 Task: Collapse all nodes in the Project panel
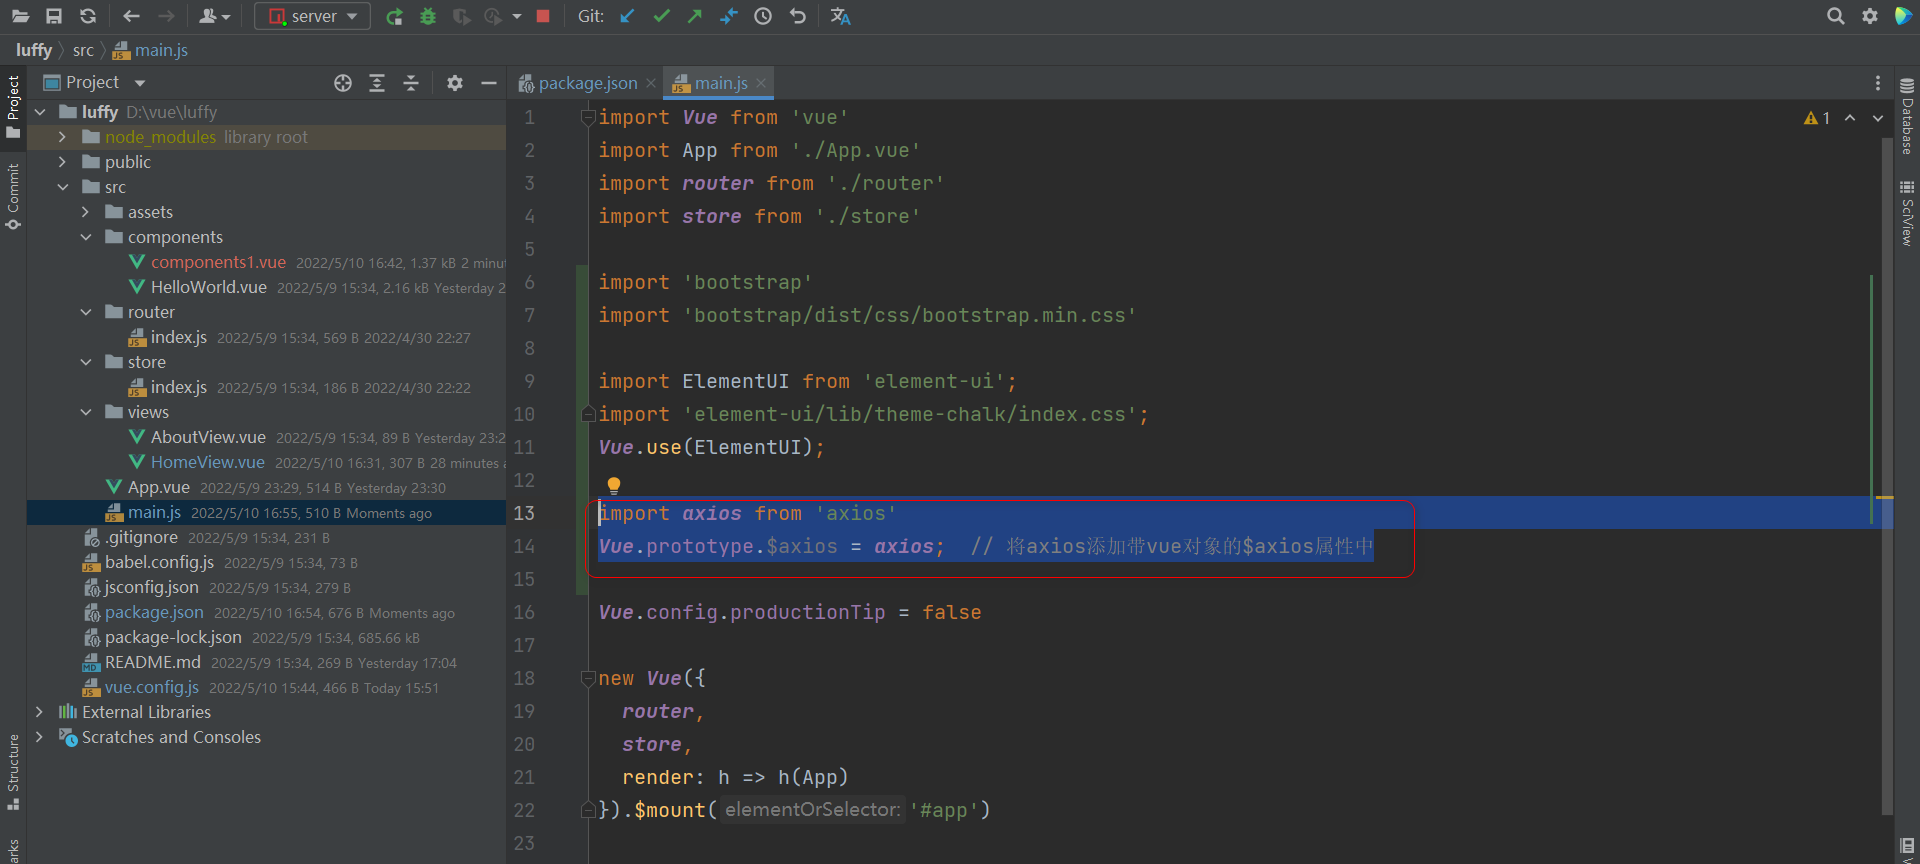click(411, 83)
